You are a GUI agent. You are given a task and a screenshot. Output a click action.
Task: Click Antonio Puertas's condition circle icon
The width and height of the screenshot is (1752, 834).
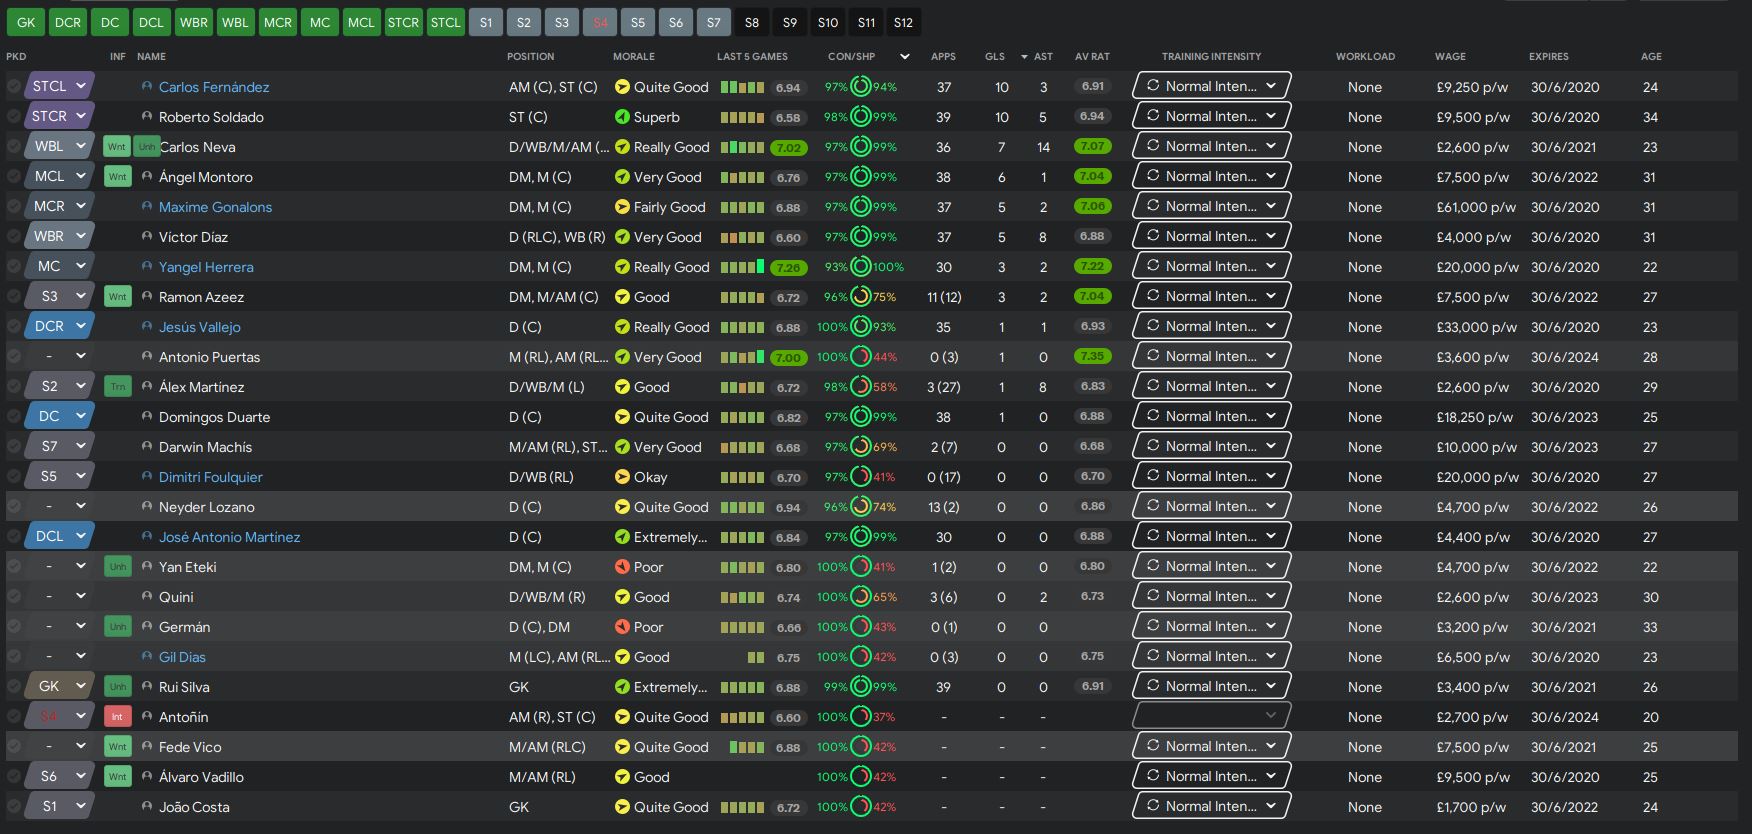point(860,357)
